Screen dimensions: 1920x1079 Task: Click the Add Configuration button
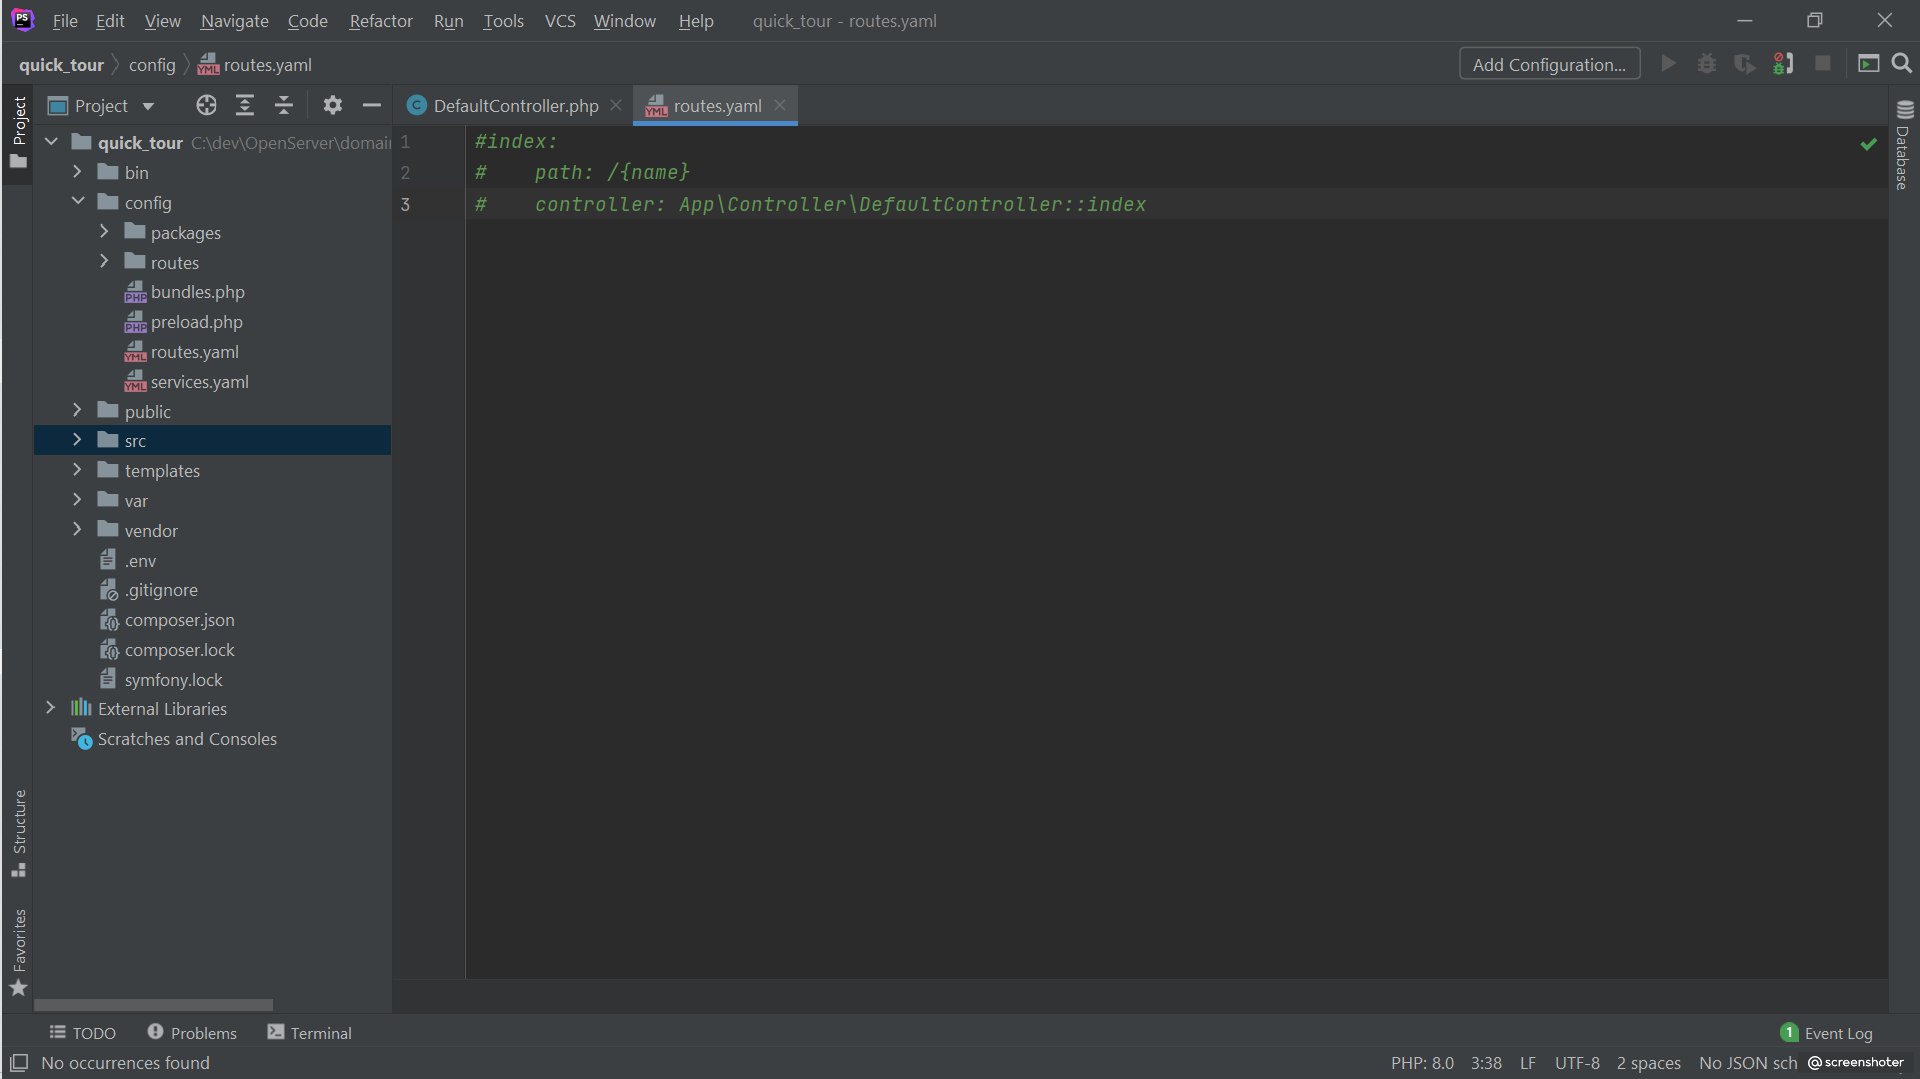1548,64
